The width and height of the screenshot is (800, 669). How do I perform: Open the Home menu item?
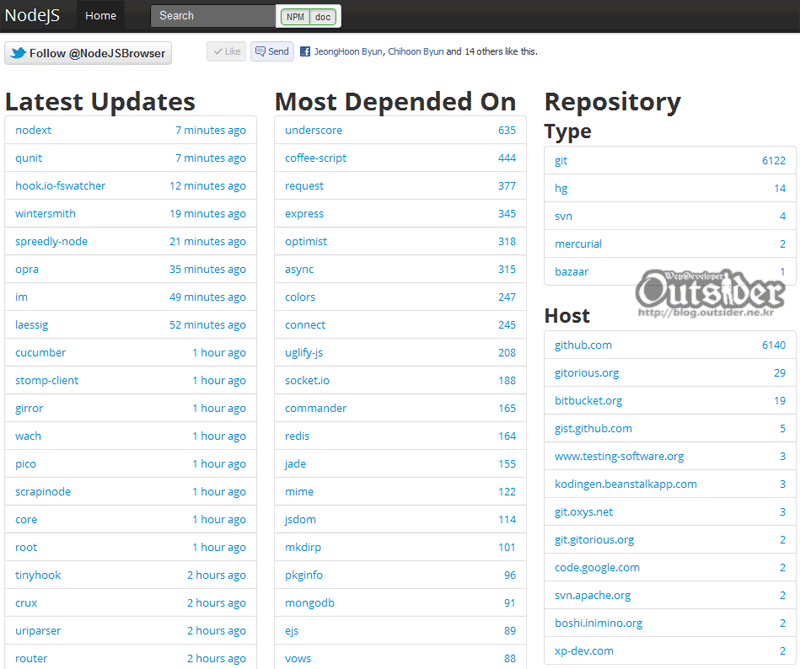(x=101, y=16)
